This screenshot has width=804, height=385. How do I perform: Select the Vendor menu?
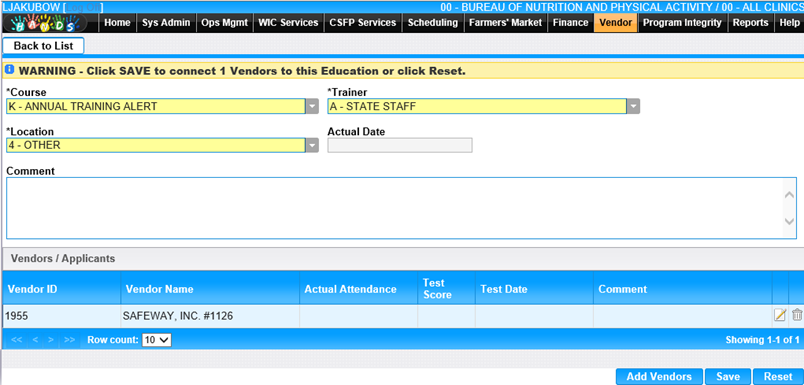pyautogui.click(x=615, y=23)
